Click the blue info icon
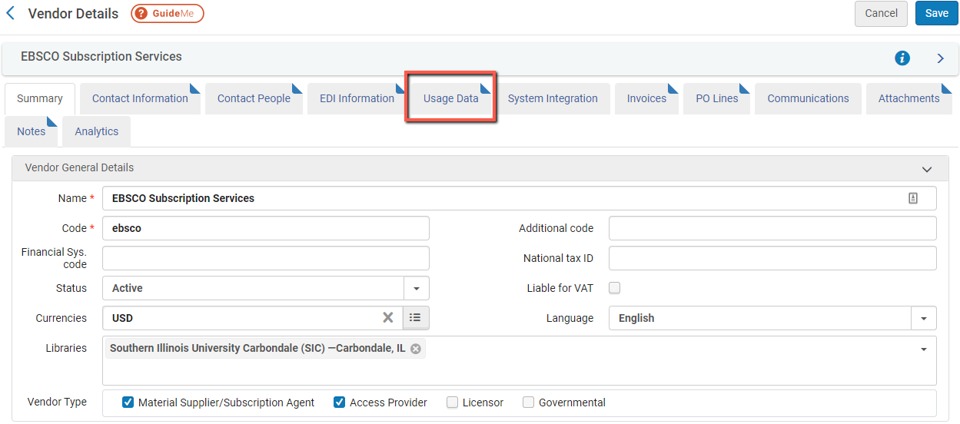960x424 pixels. point(902,58)
